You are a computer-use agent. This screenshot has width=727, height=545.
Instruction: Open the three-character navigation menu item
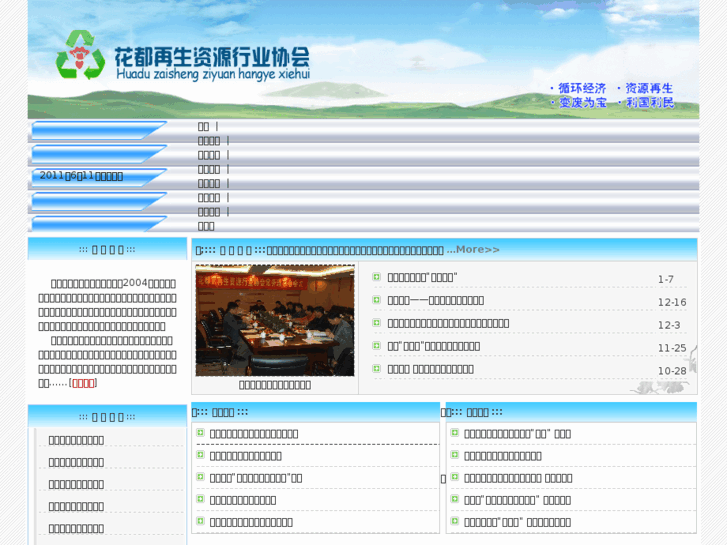tap(206, 226)
